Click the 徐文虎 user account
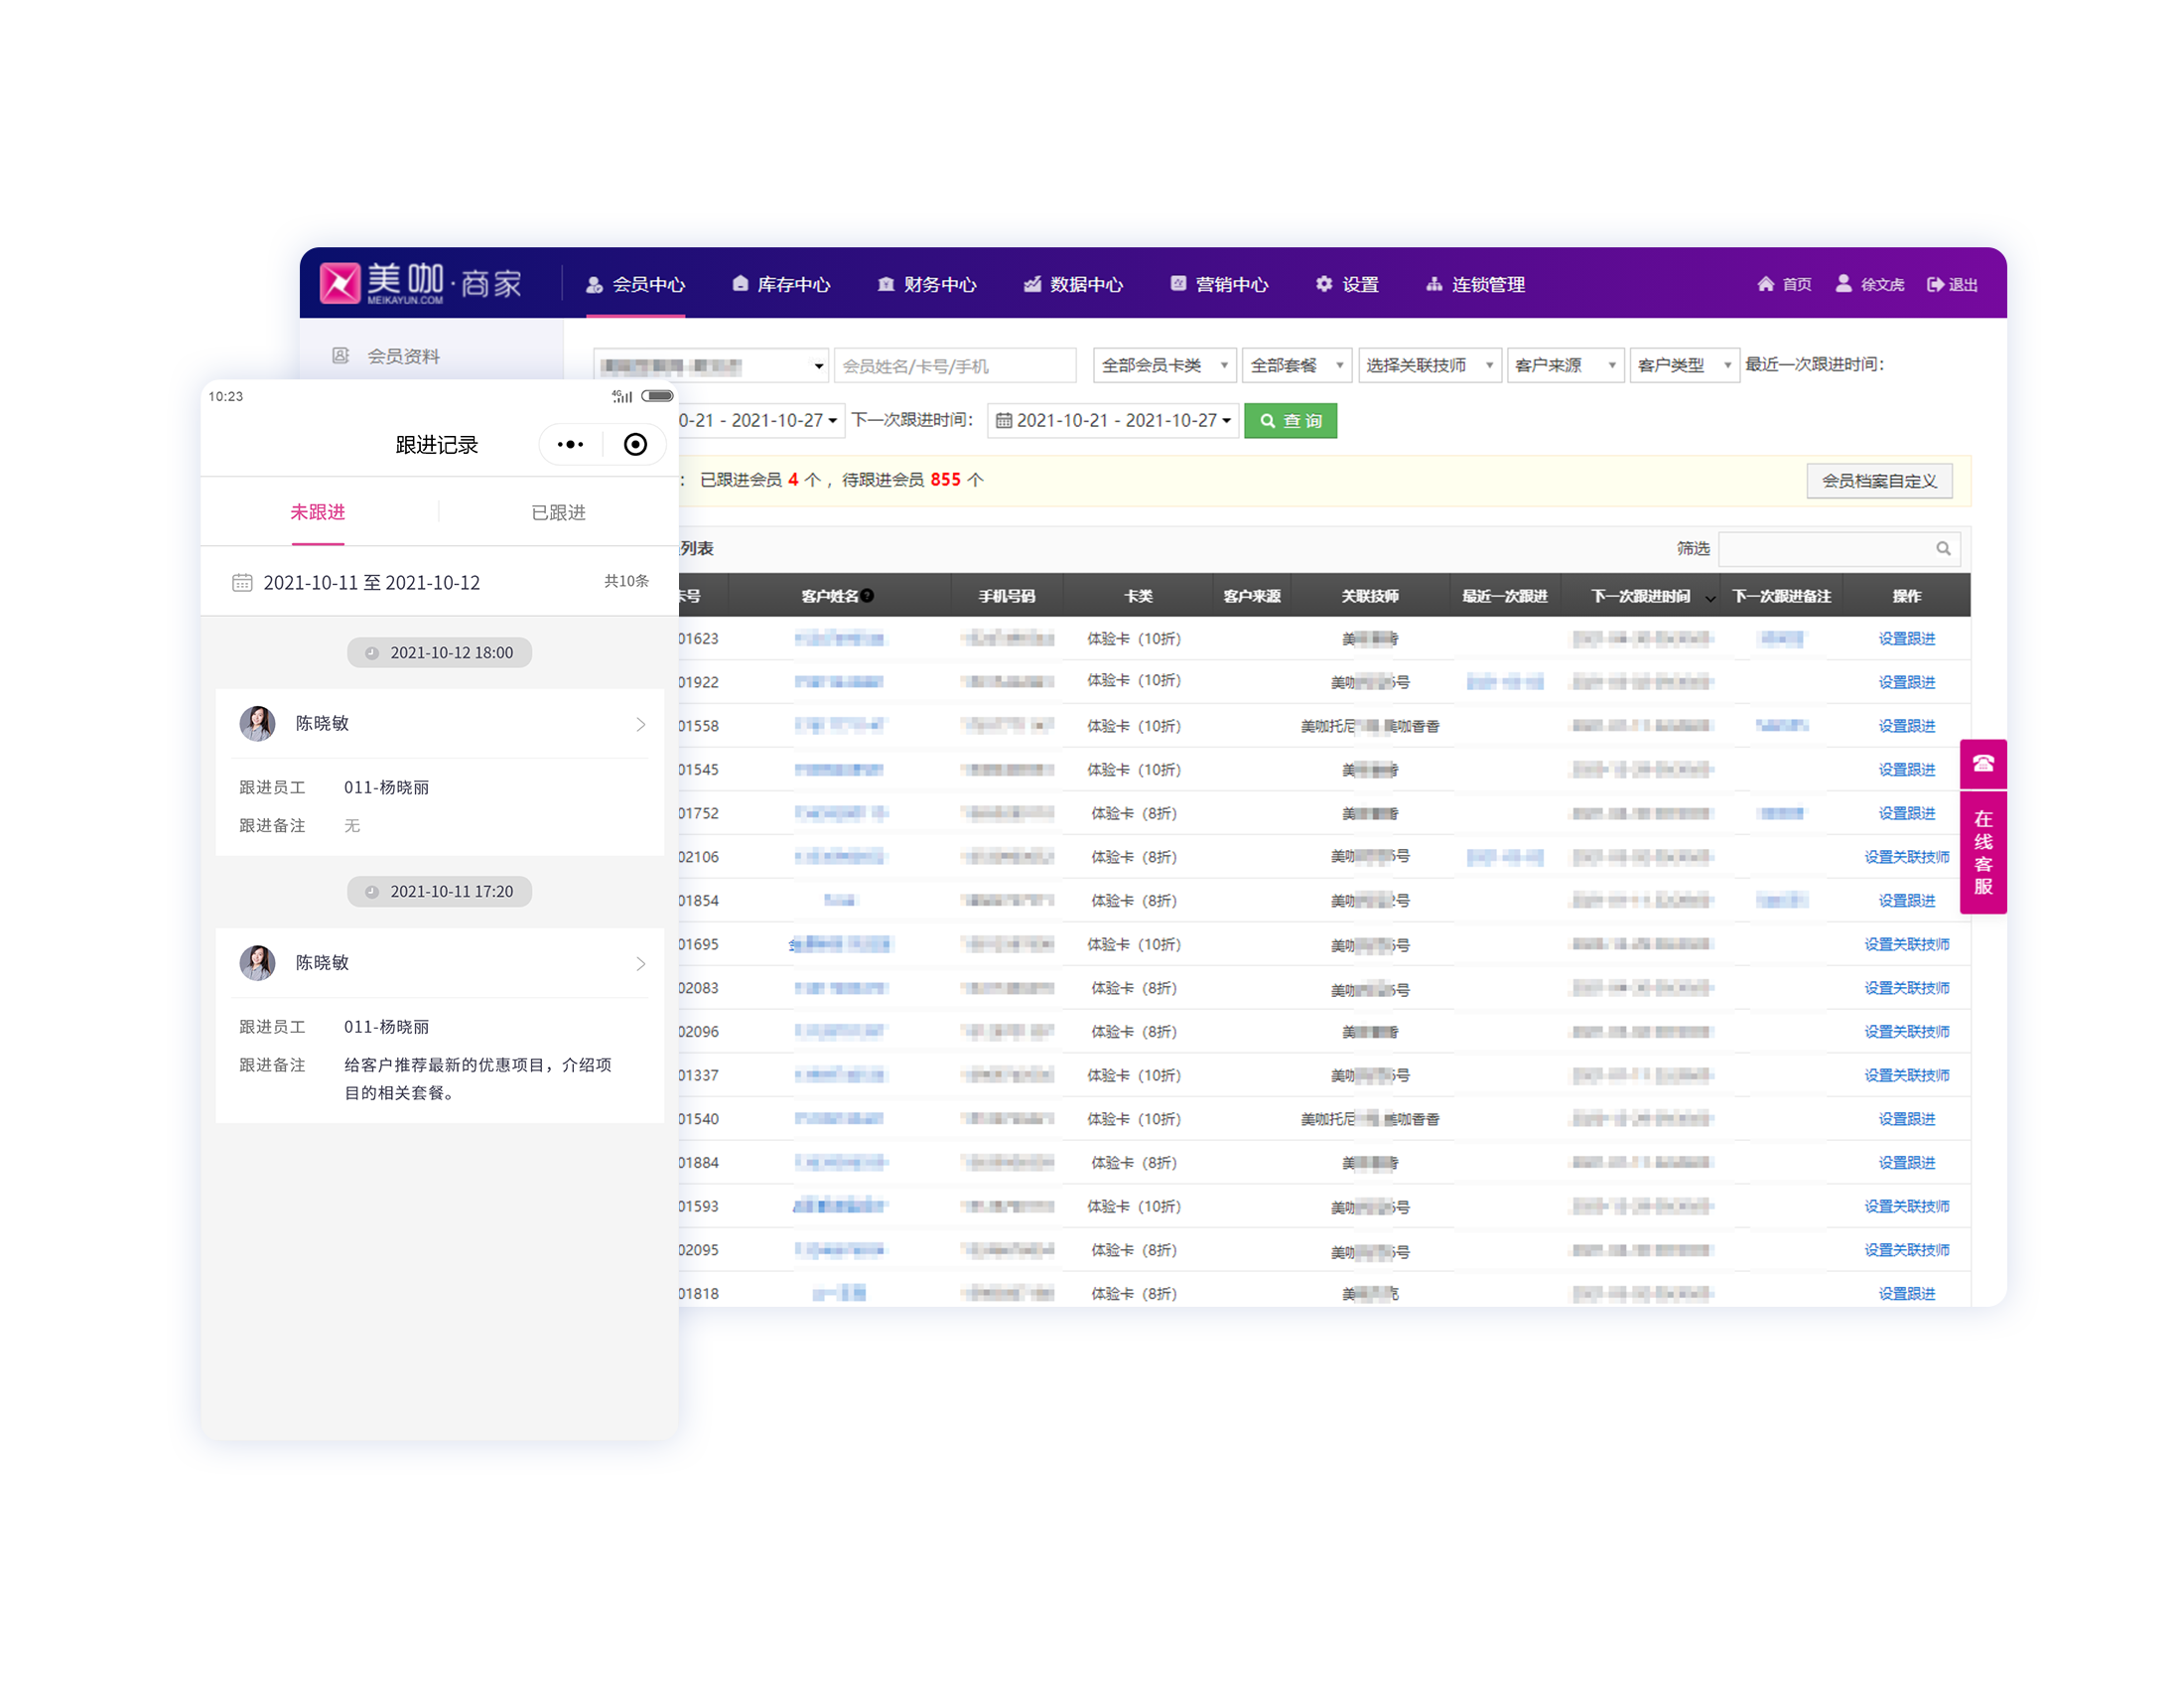 pyautogui.click(x=1869, y=285)
